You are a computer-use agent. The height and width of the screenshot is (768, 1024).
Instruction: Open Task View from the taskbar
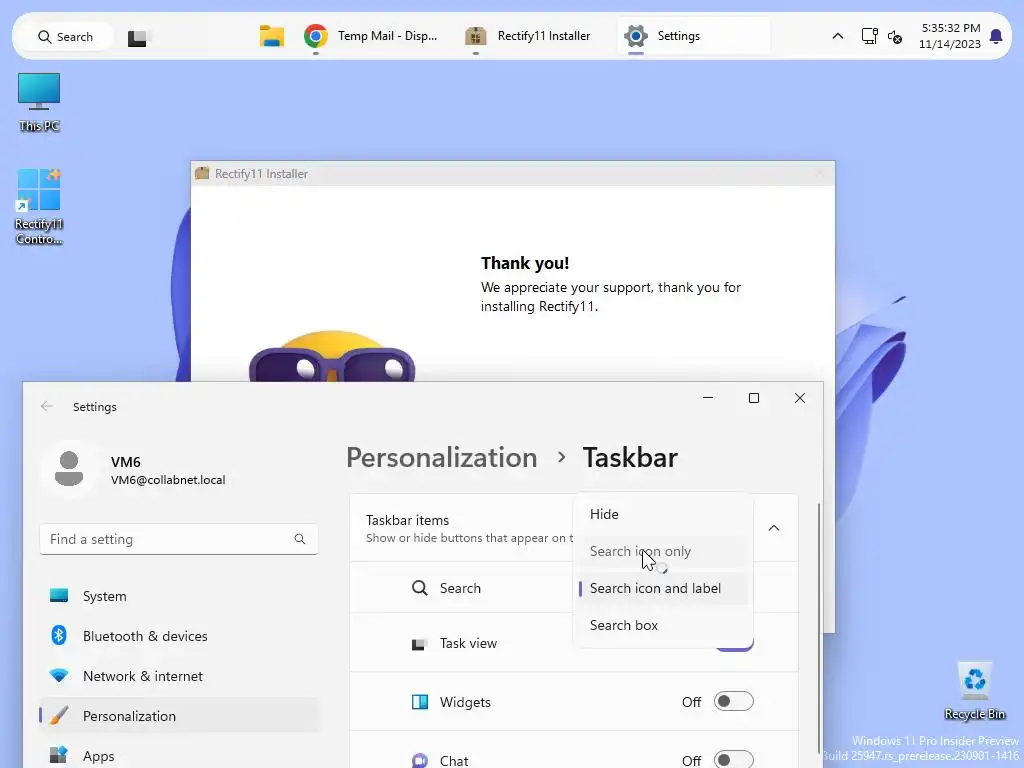point(138,37)
